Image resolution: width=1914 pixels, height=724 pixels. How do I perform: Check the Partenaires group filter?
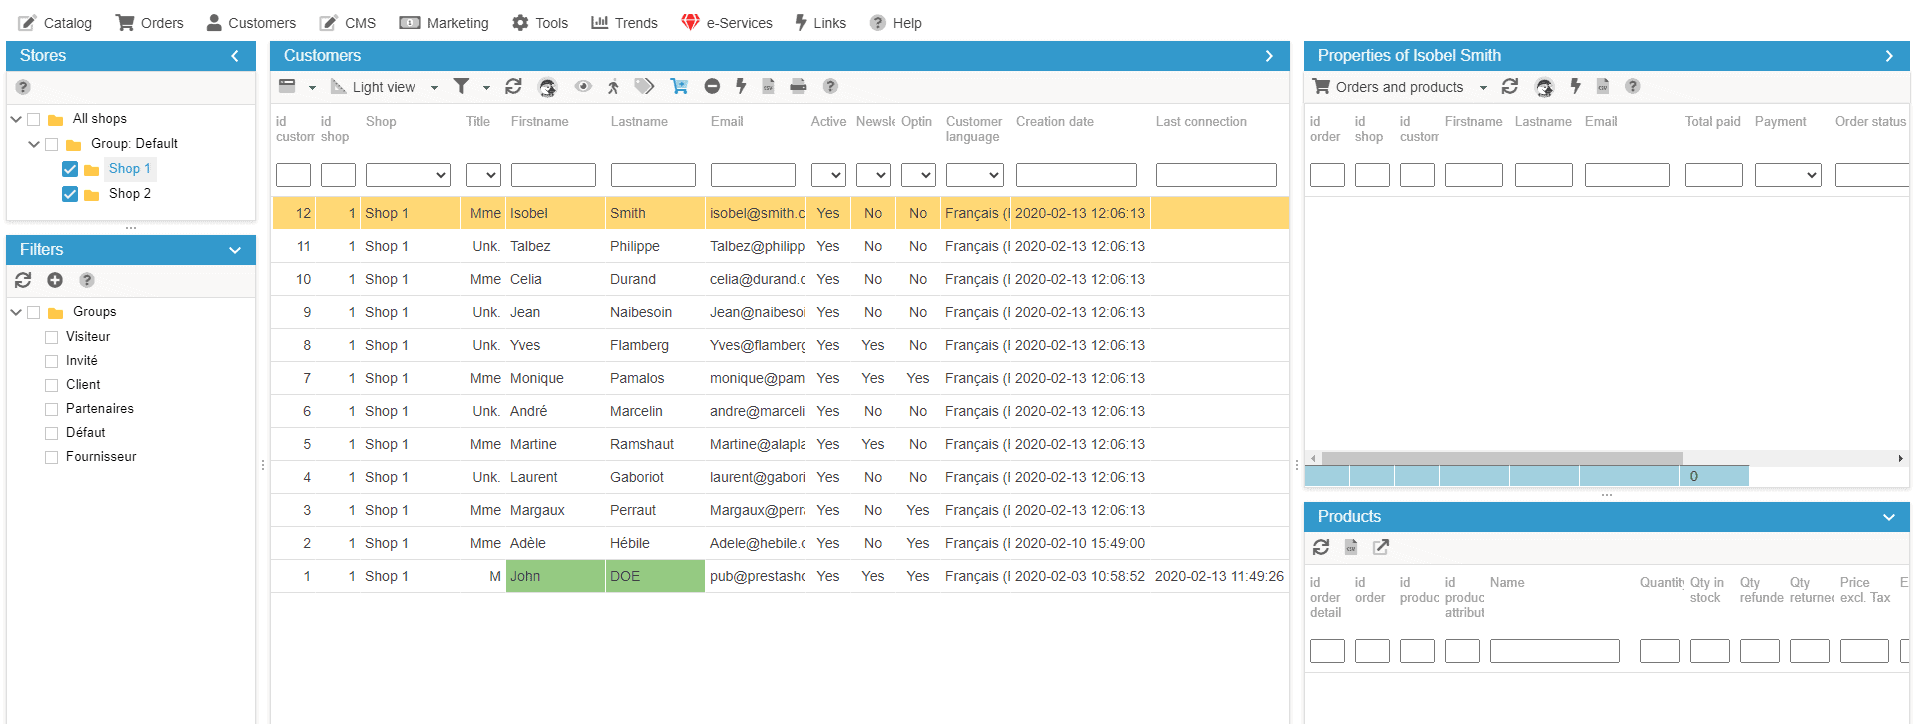(52, 409)
